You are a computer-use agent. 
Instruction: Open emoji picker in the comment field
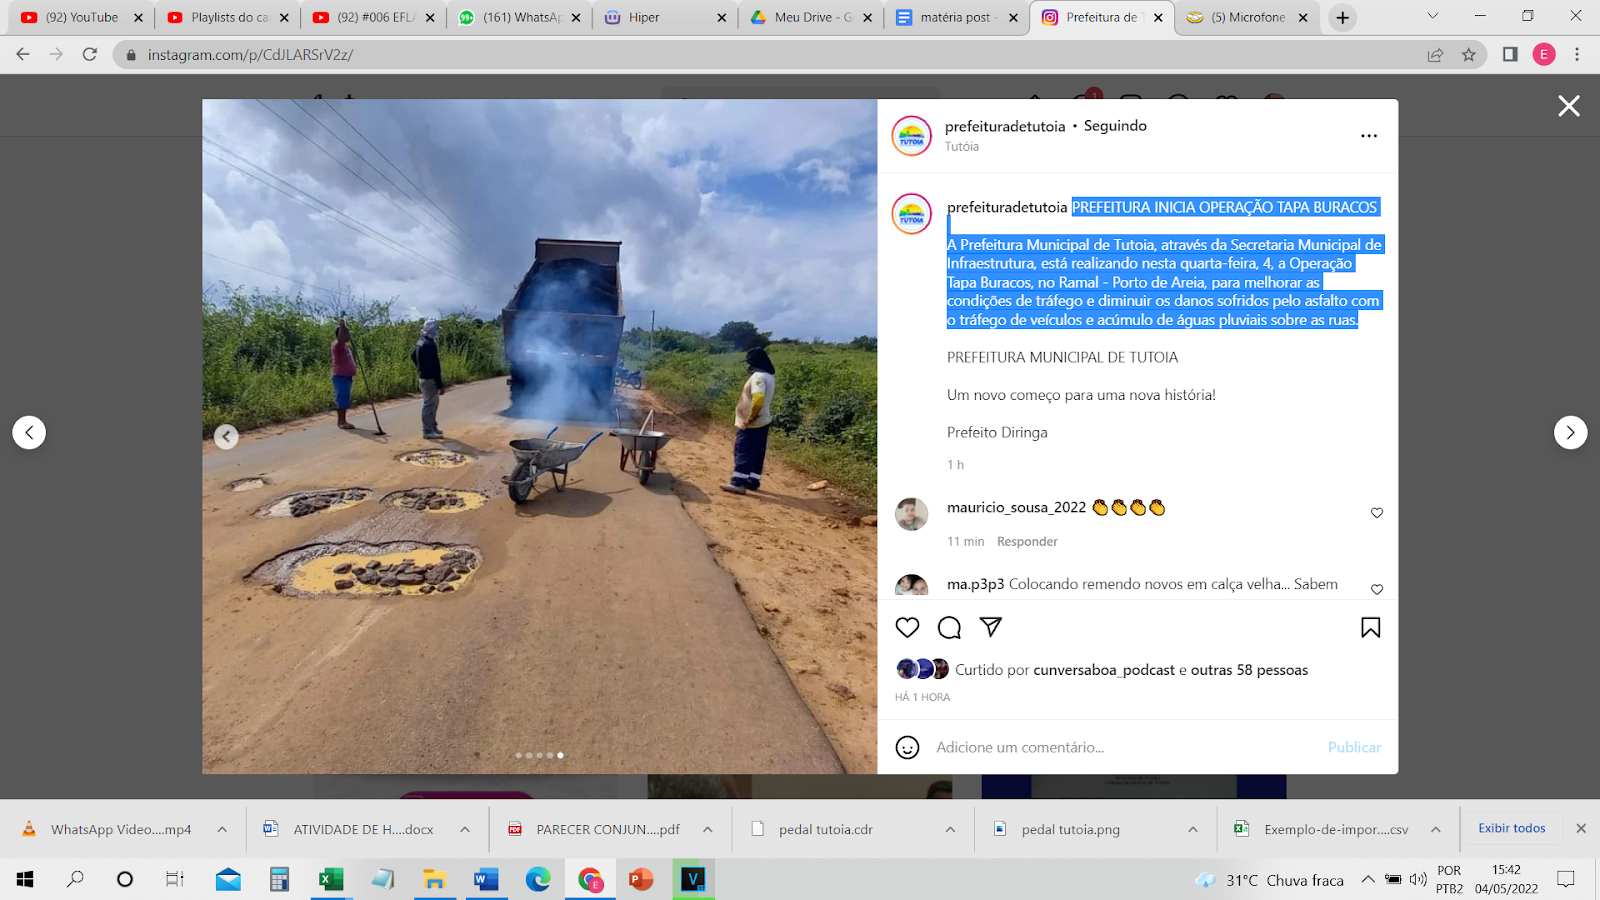[907, 747]
